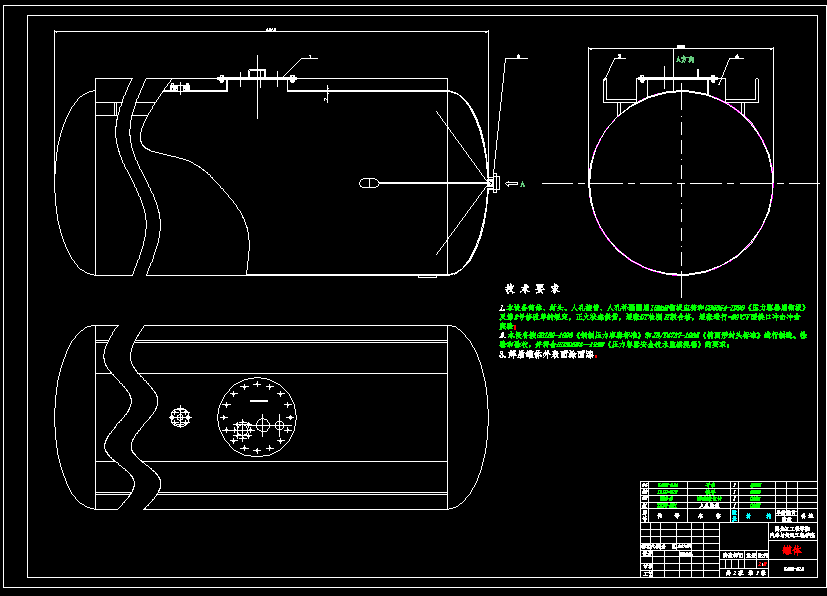This screenshot has width=827, height=596.
Task: Click the cyan text in the parts list header row
Action: pyautogui.click(x=752, y=516)
